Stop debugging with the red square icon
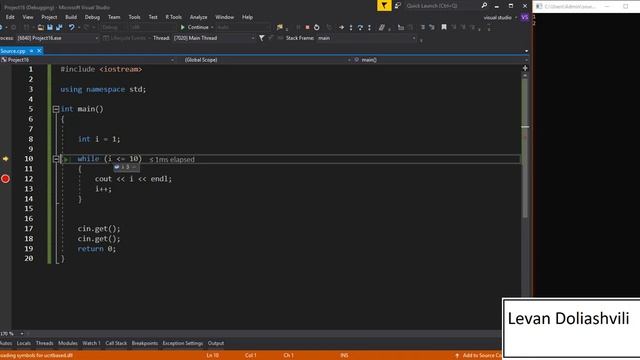 click(307, 27)
